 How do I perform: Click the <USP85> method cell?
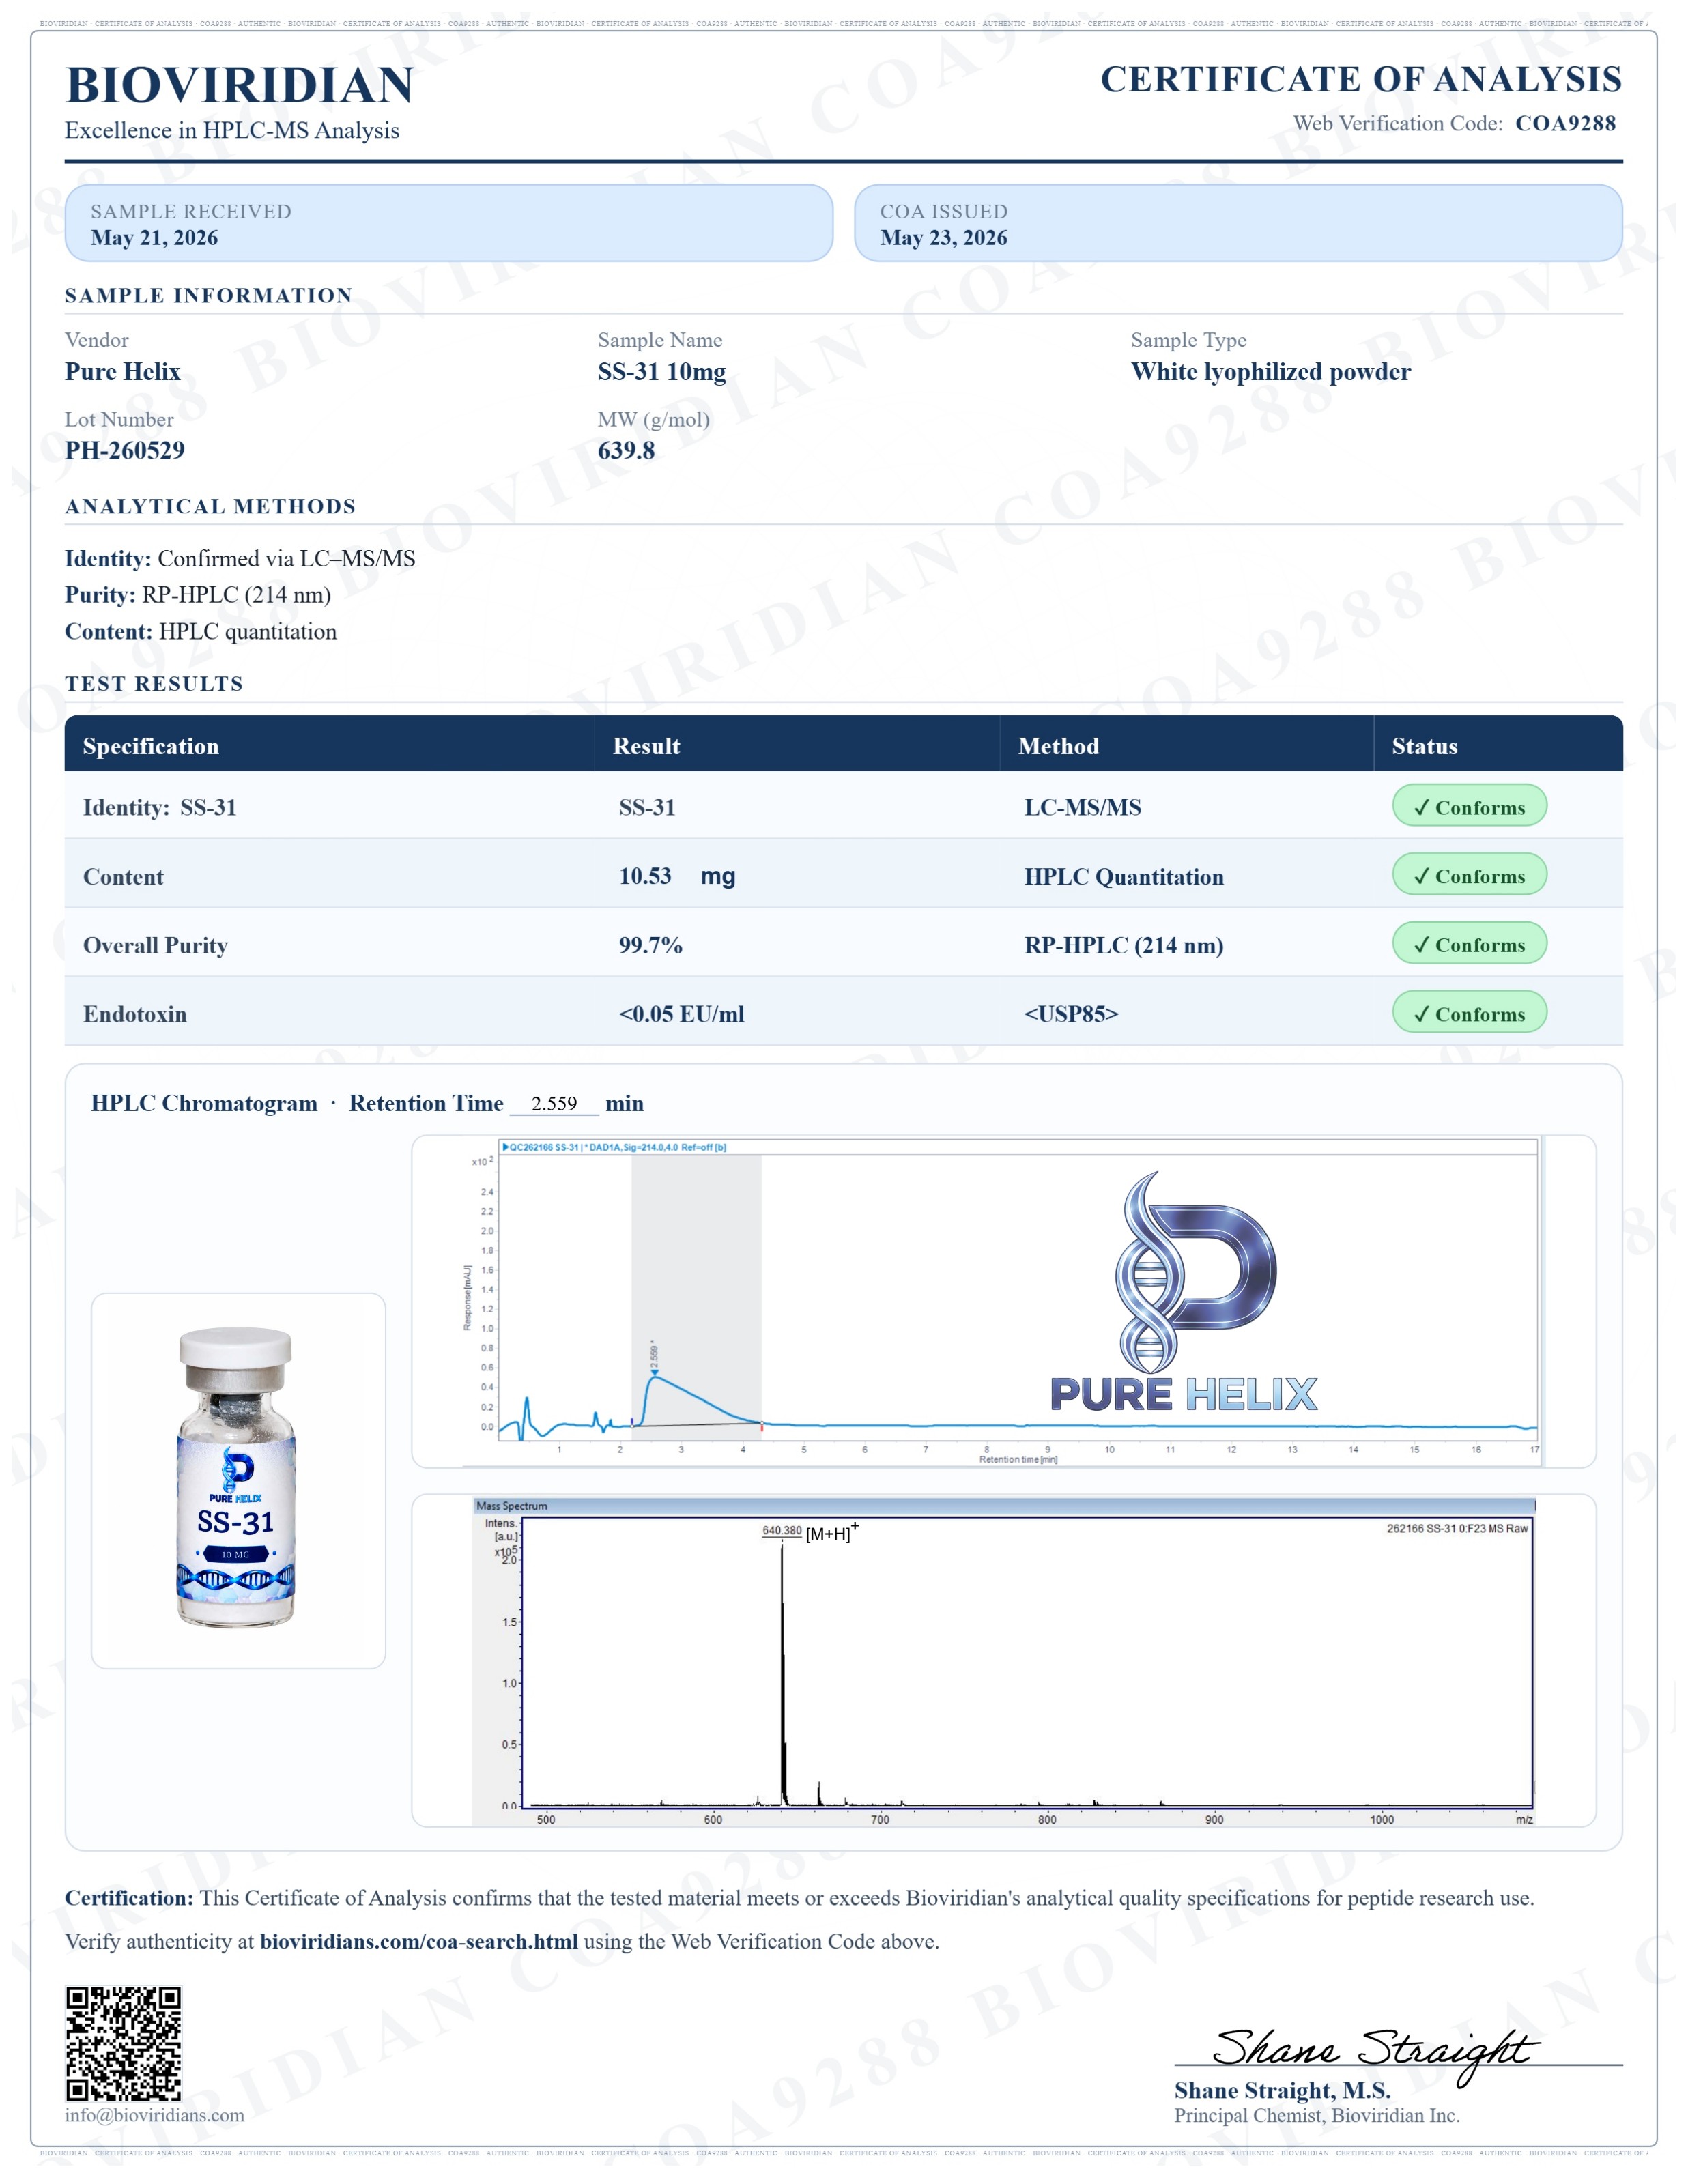click(1071, 1014)
